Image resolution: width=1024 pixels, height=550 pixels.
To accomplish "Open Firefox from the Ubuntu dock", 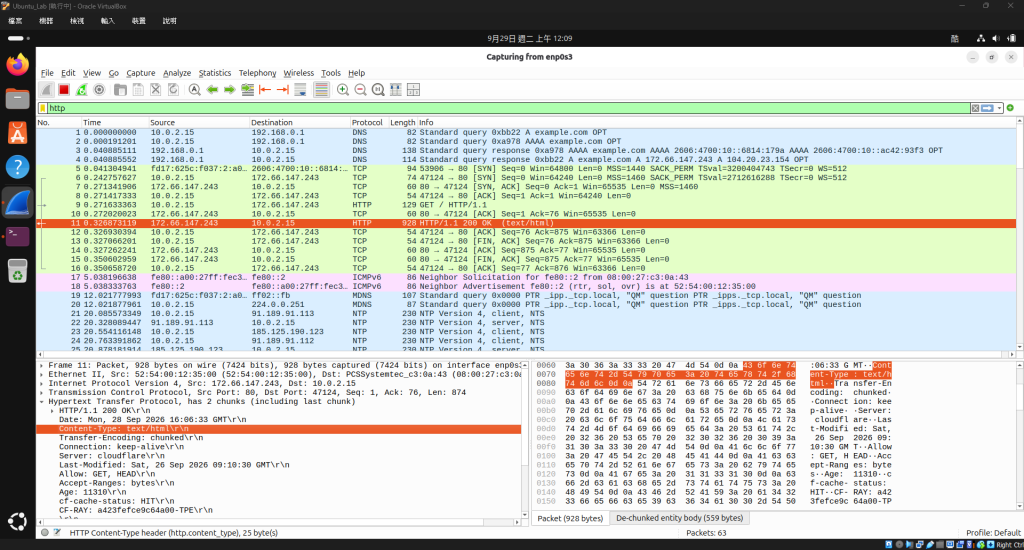I will (x=18, y=65).
